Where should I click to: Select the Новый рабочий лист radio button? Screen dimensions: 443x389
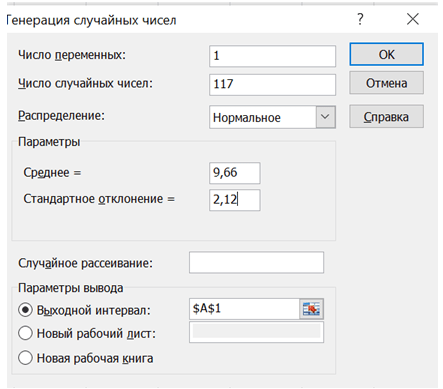(25, 333)
